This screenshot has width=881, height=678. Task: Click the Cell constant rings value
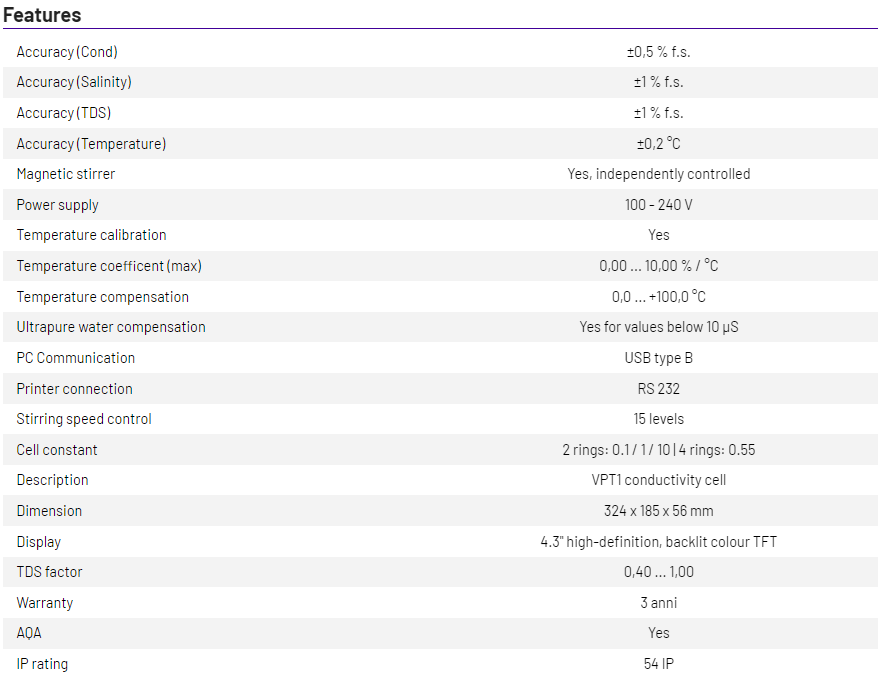(658, 450)
